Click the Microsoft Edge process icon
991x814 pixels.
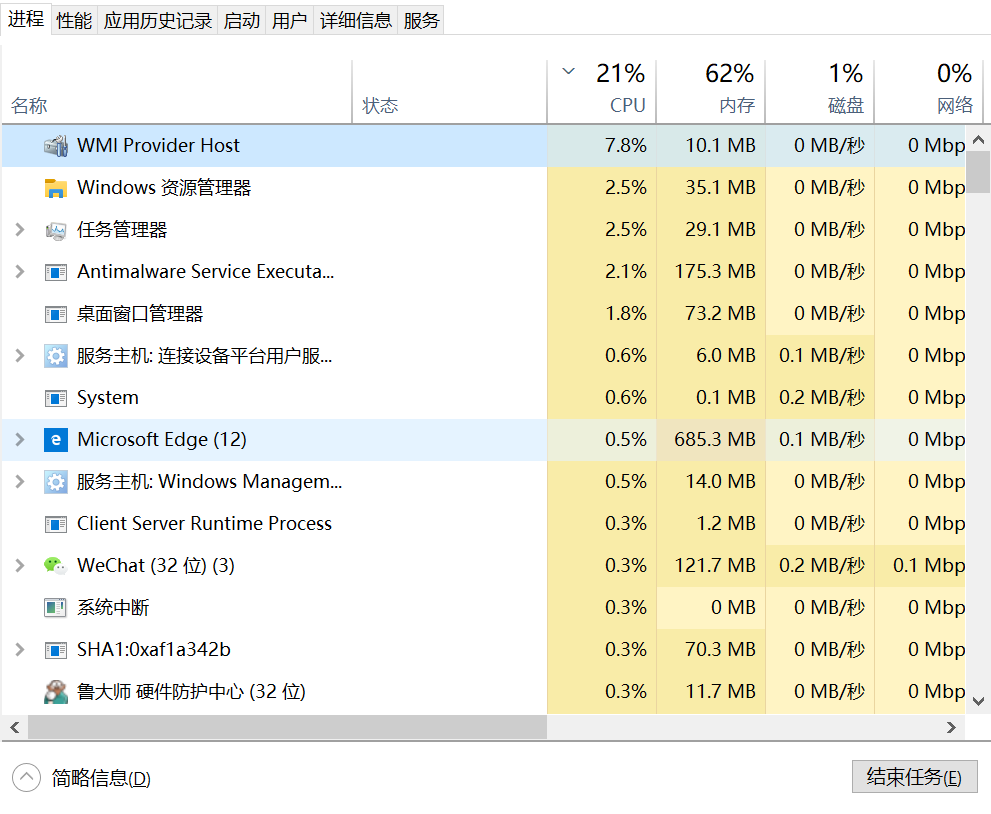[x=55, y=440]
